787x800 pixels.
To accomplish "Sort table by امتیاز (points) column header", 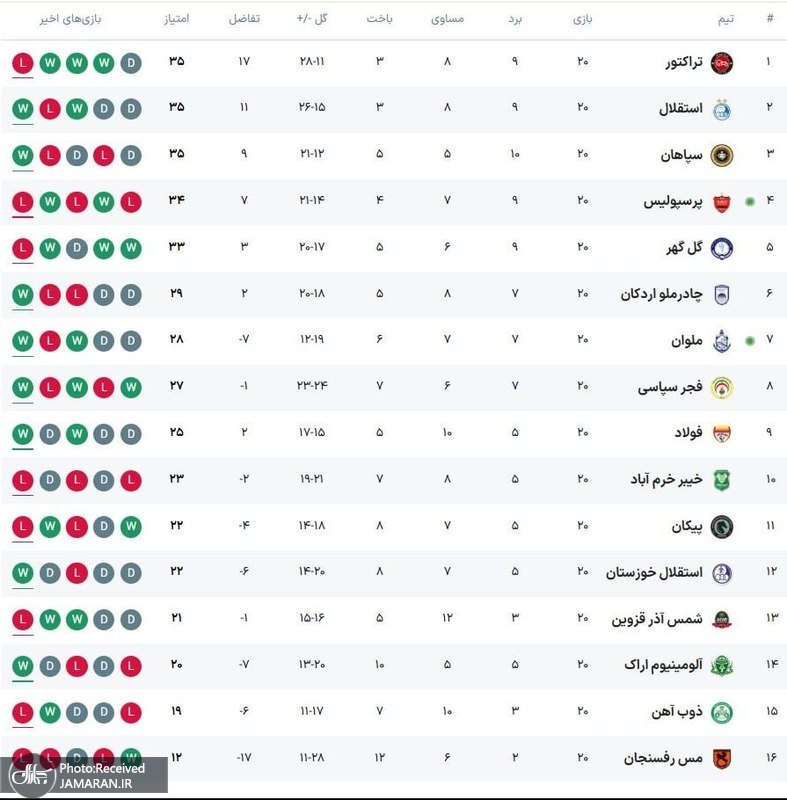I will click(175, 19).
